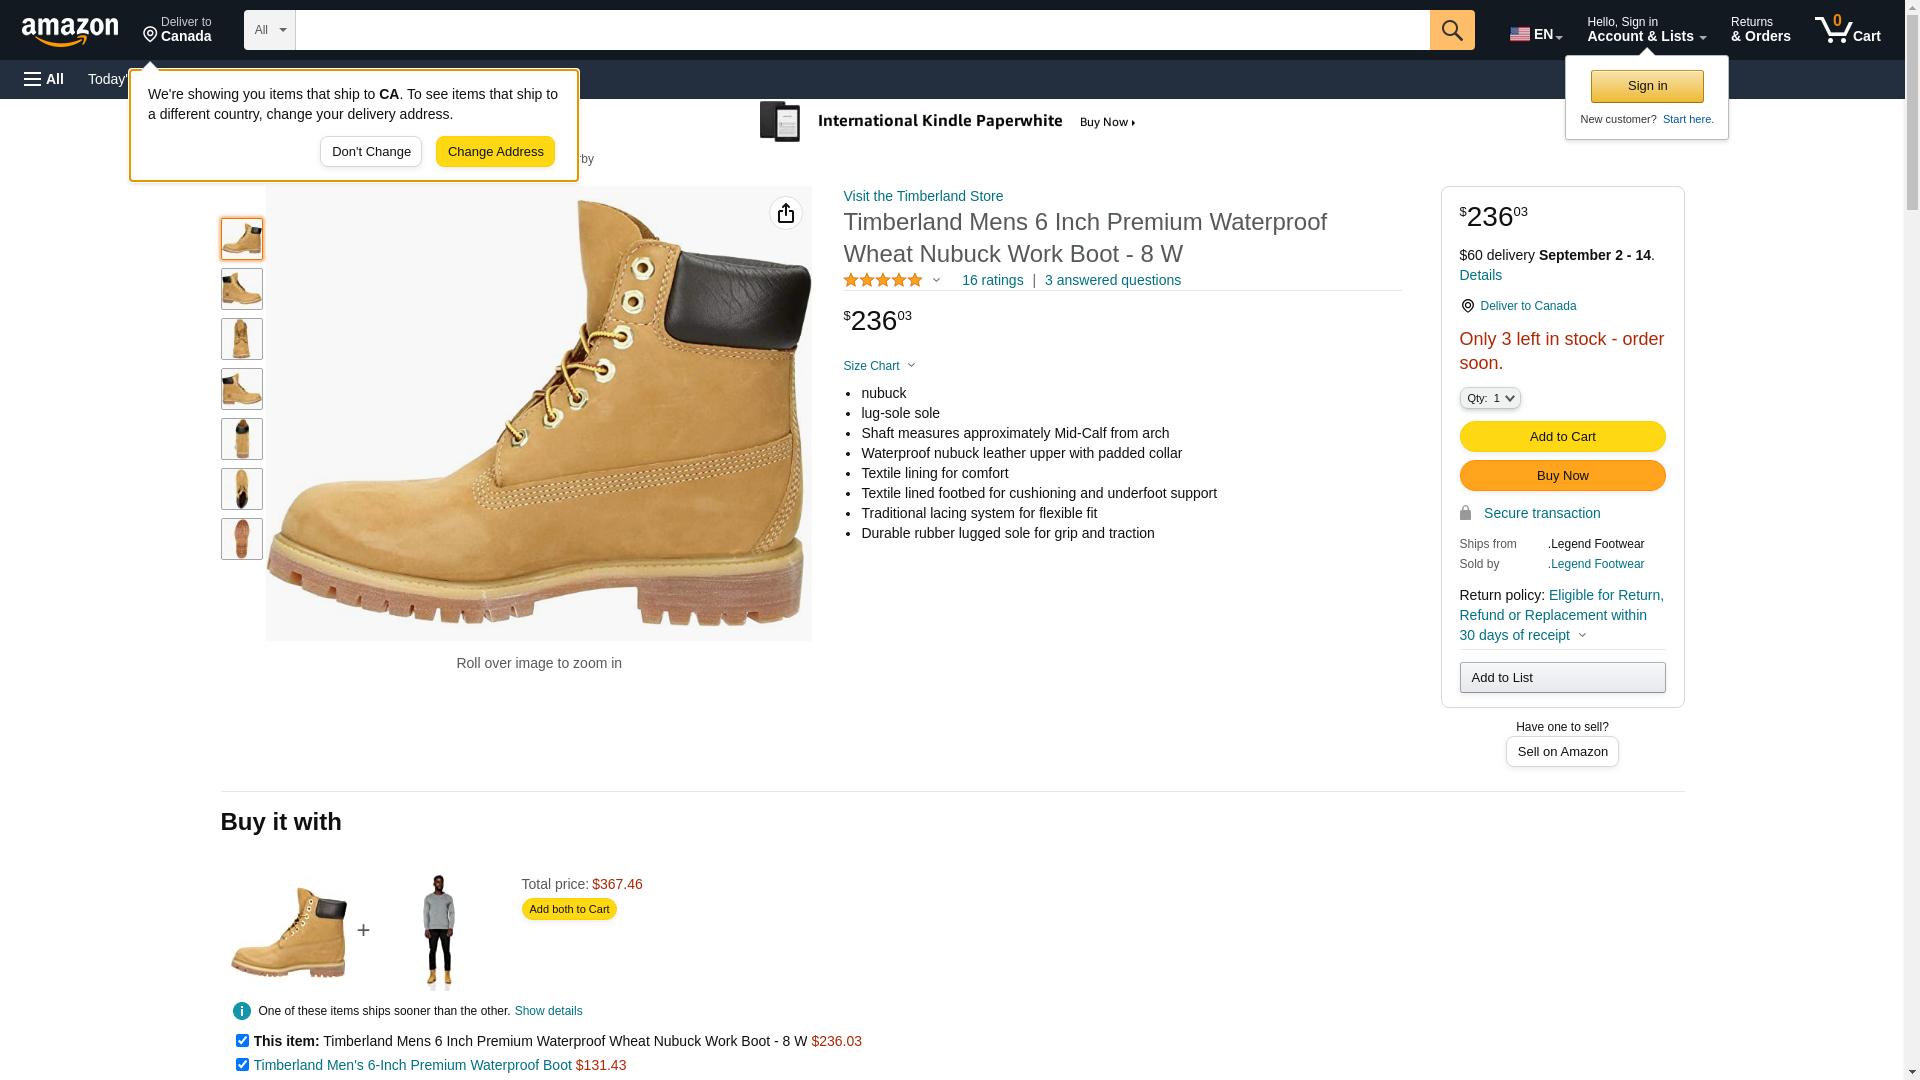Click the info icon about shipping
1920x1080 pixels.
(242, 1011)
